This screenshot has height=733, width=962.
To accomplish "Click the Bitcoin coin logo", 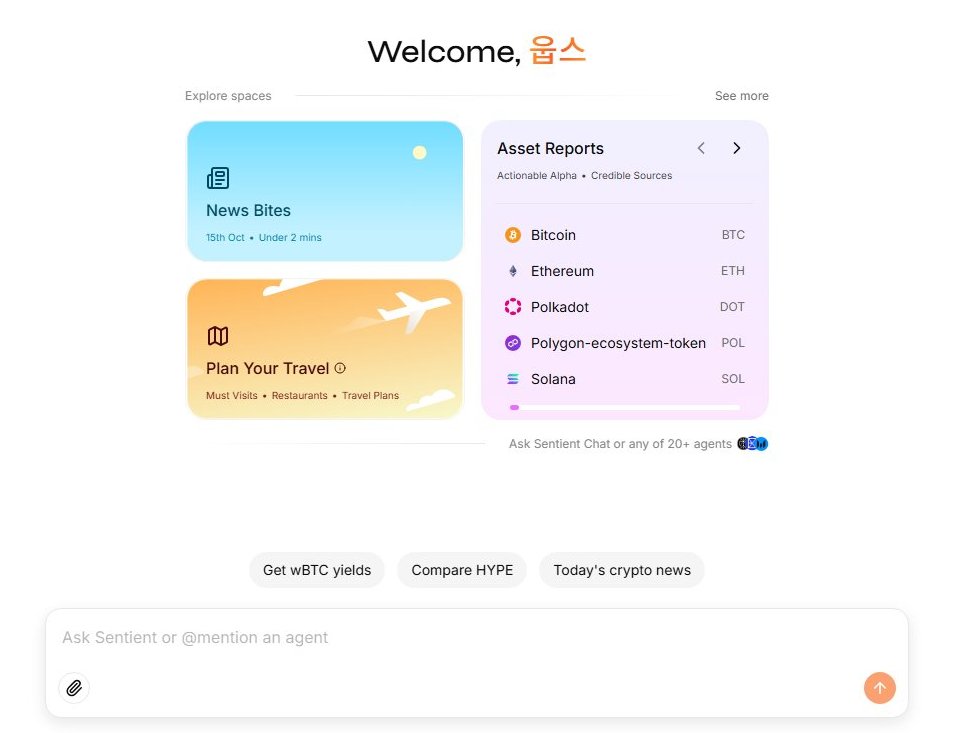I will coord(513,235).
